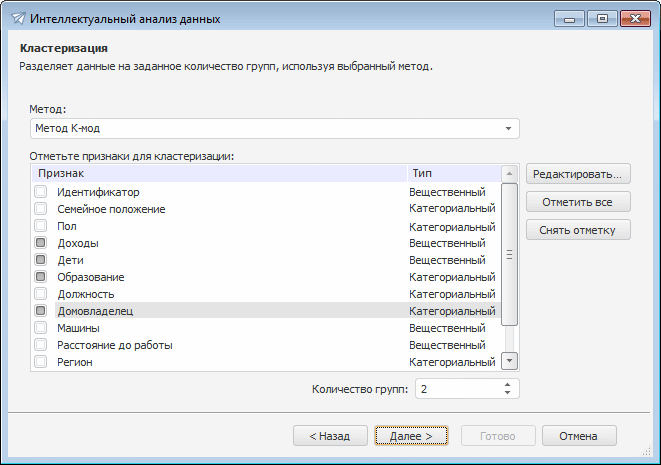
Task: Click the Тип column header
Action: pos(452,173)
